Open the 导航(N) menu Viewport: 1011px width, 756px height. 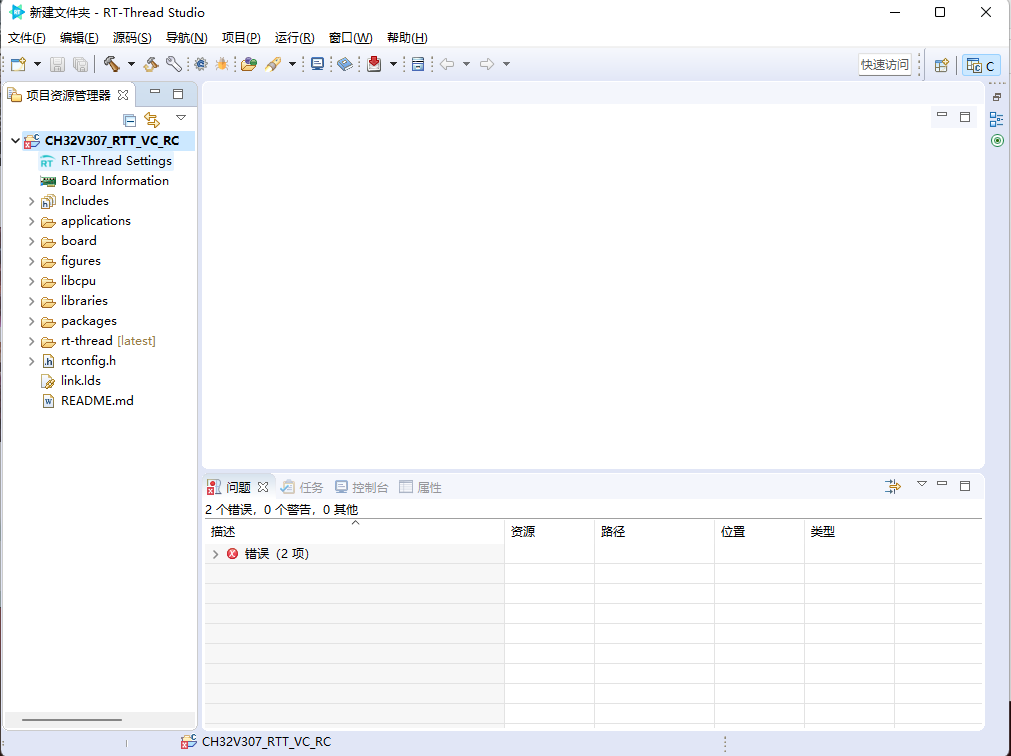186,38
